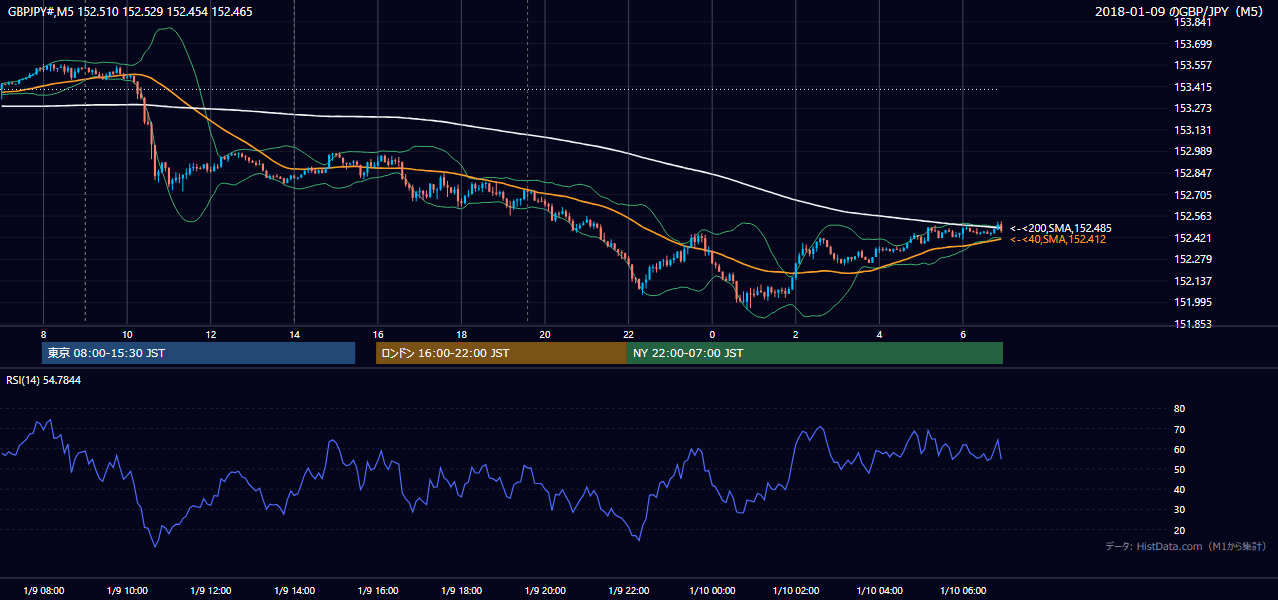Click the 152.847 price axis label
The width and height of the screenshot is (1278, 600).
[1192, 173]
